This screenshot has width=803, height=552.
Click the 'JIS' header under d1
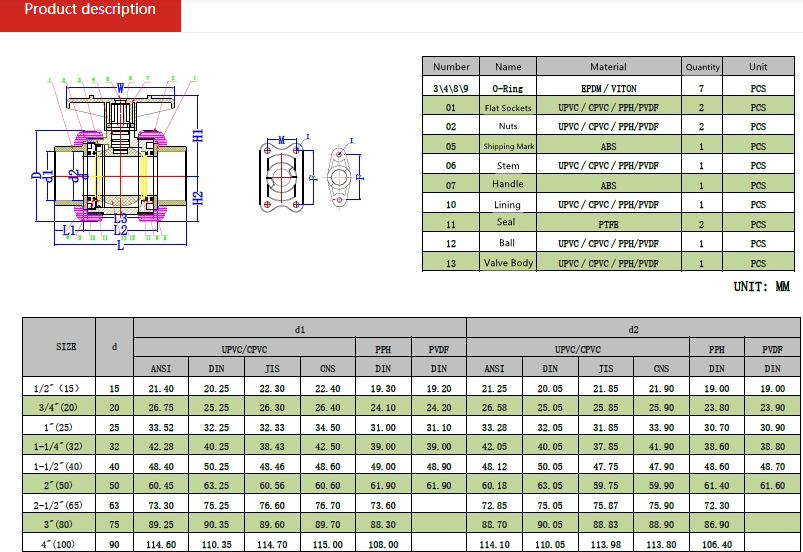click(272, 368)
